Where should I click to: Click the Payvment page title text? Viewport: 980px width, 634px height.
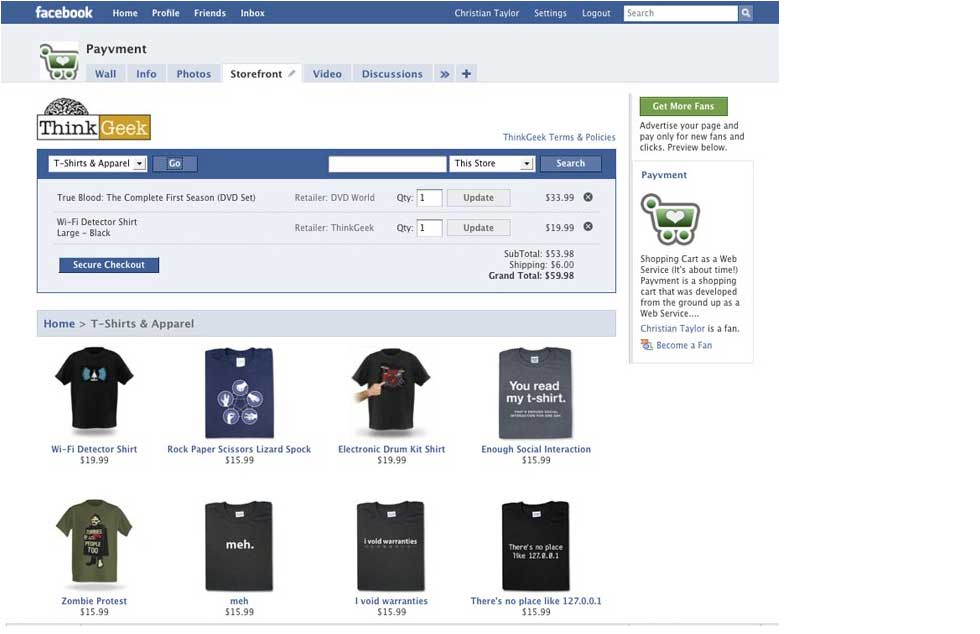pyautogui.click(x=116, y=49)
